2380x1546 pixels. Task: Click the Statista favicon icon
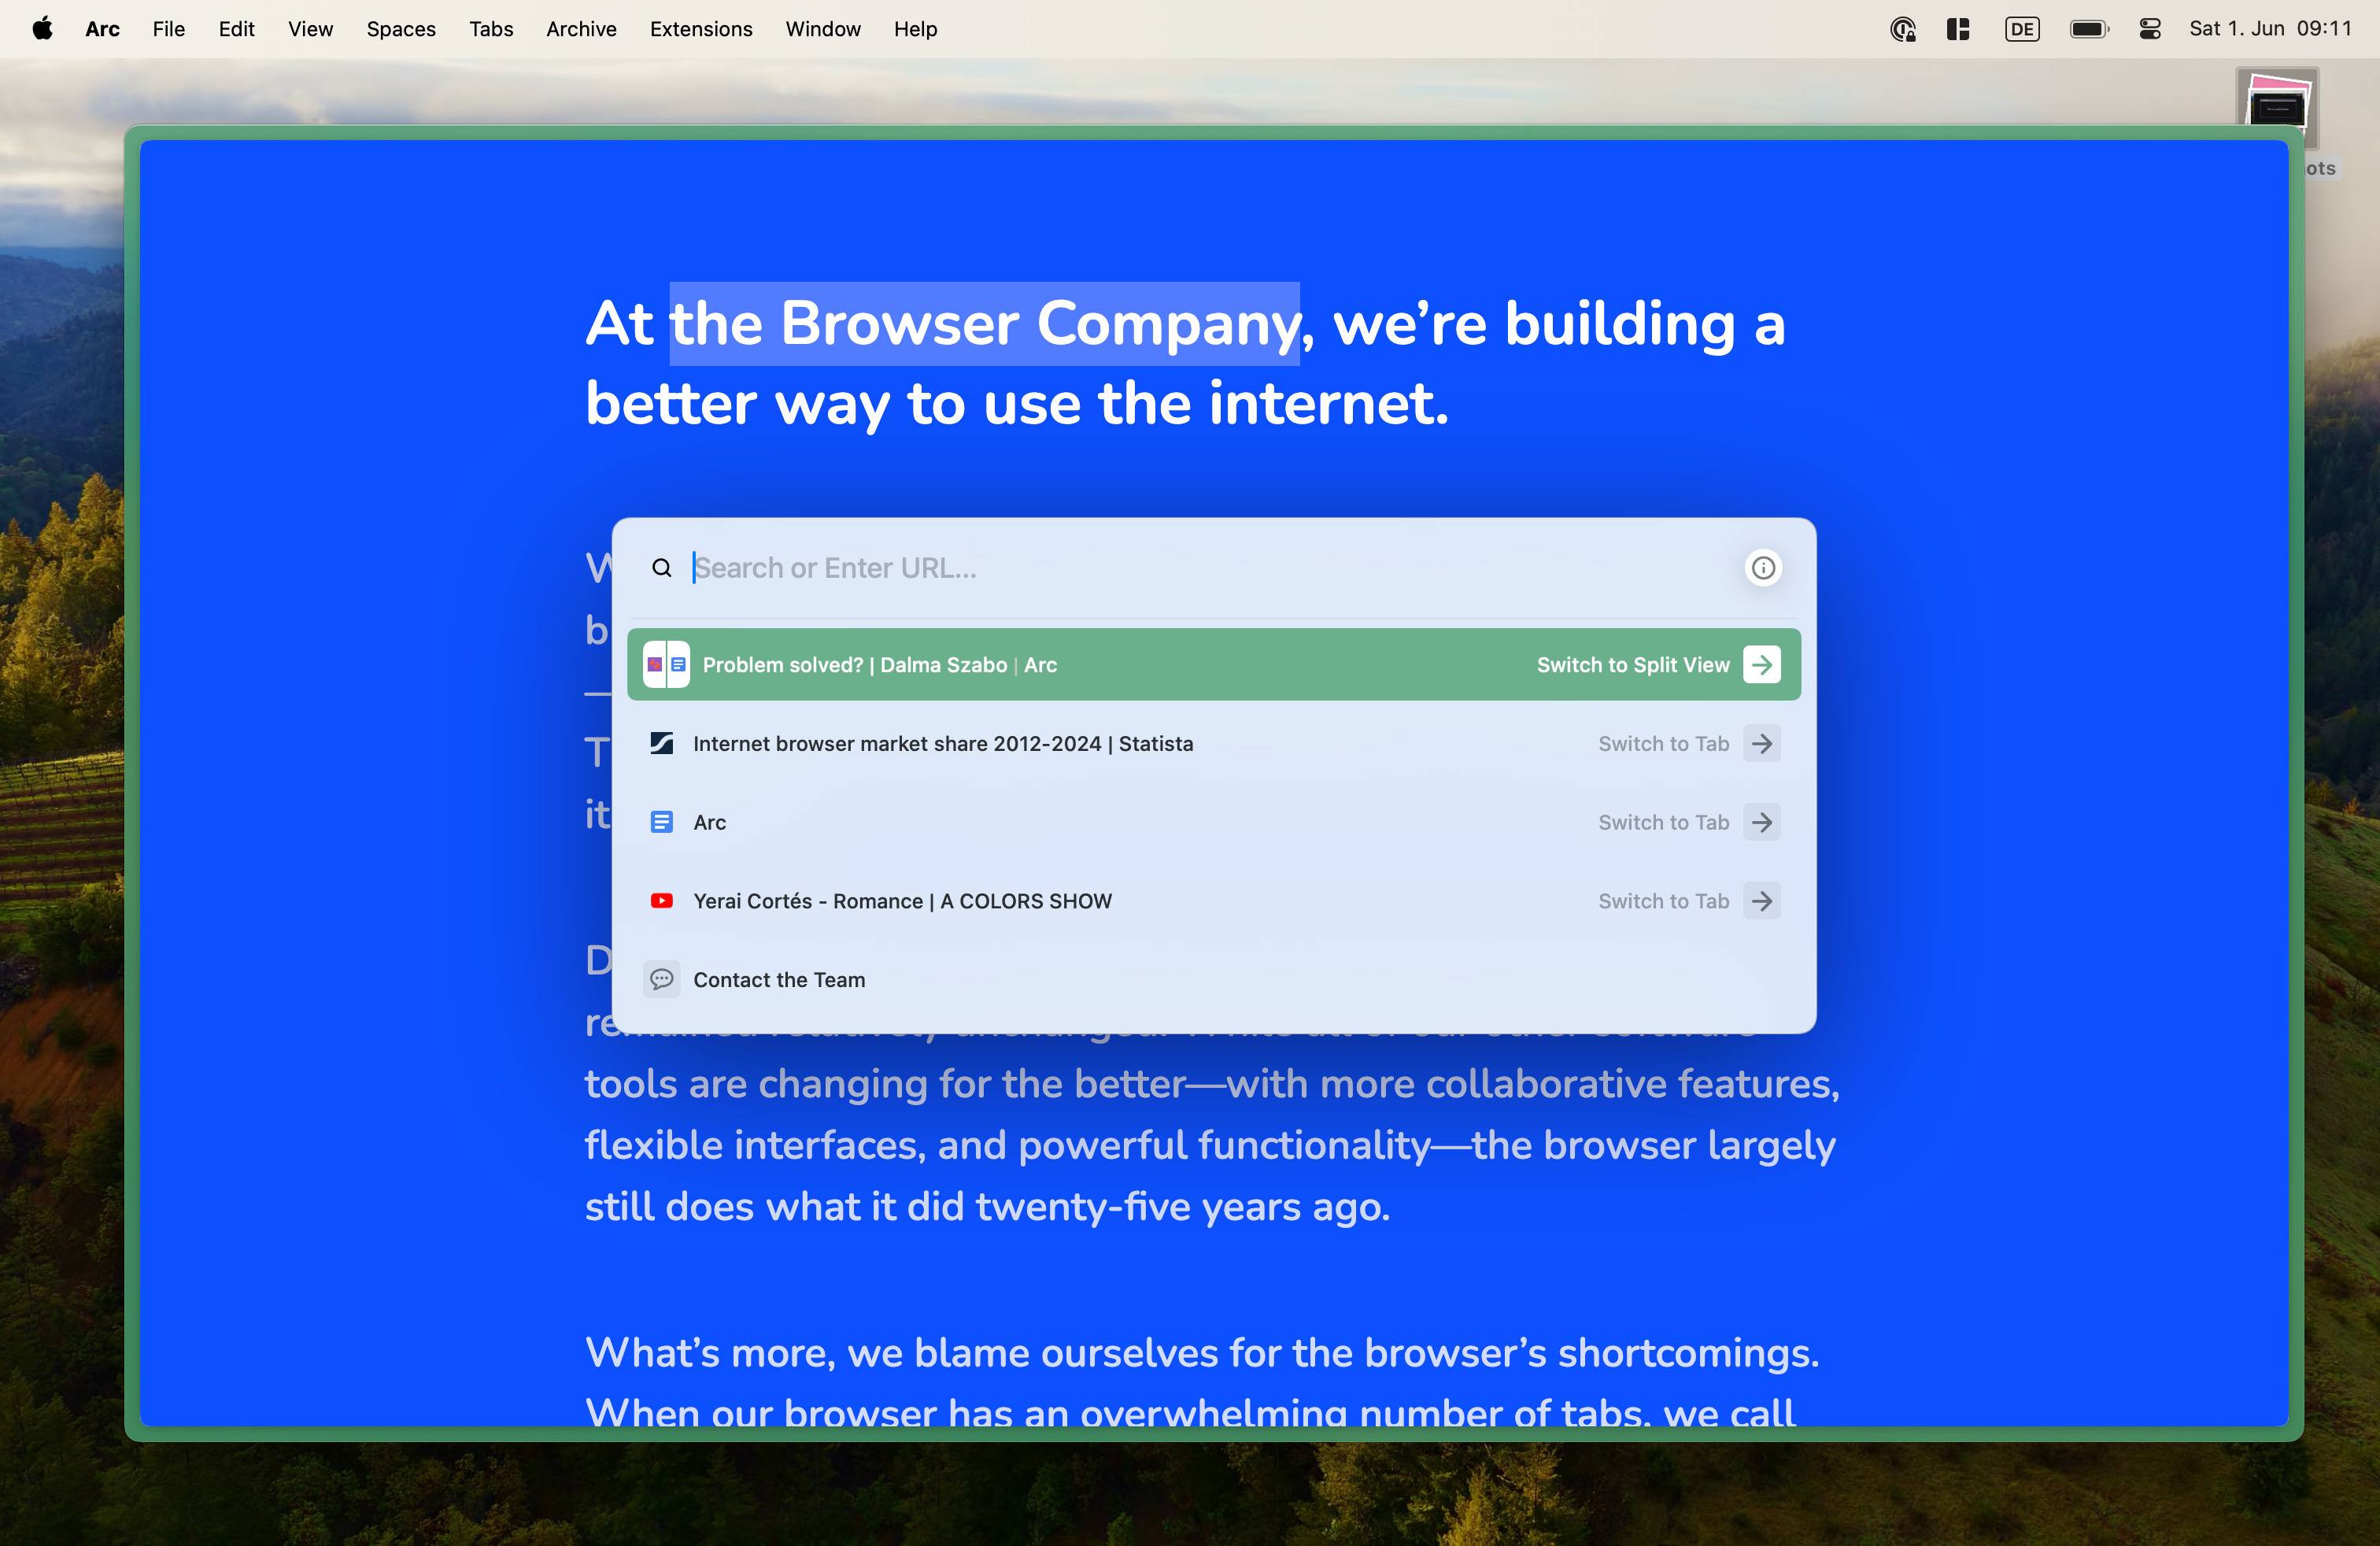coord(662,743)
